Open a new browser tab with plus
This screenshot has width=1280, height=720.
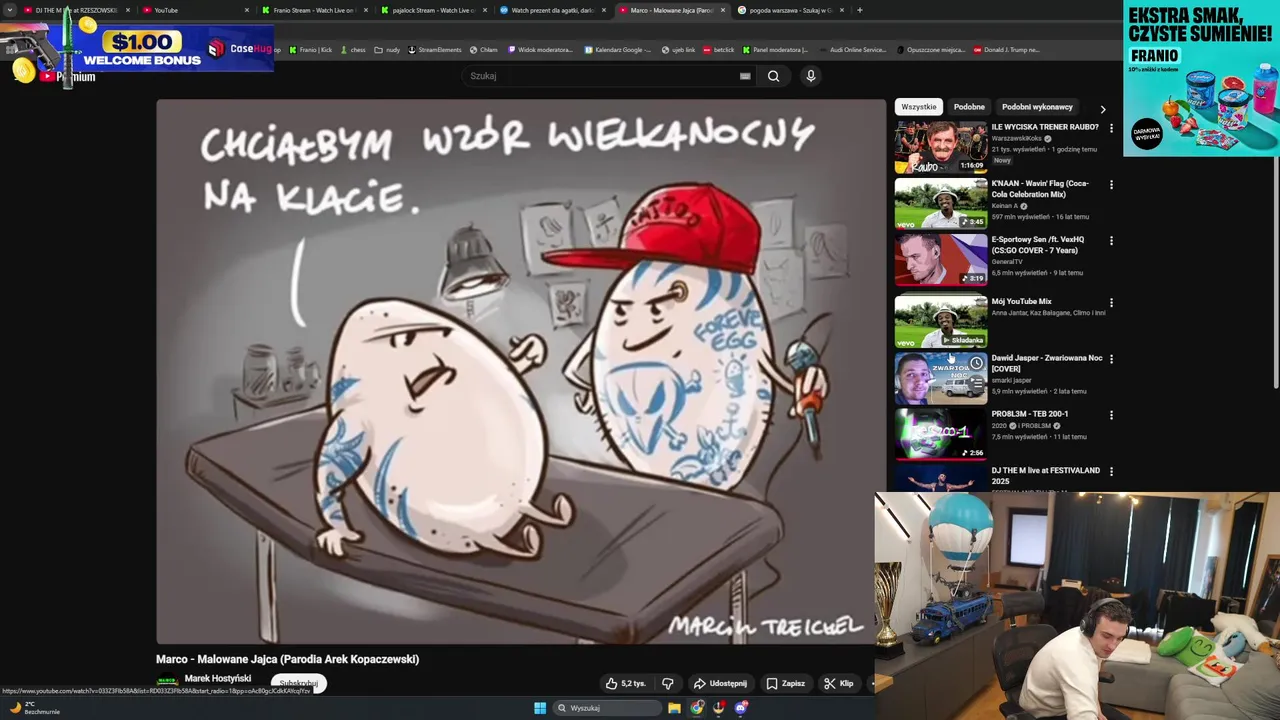[x=859, y=10]
